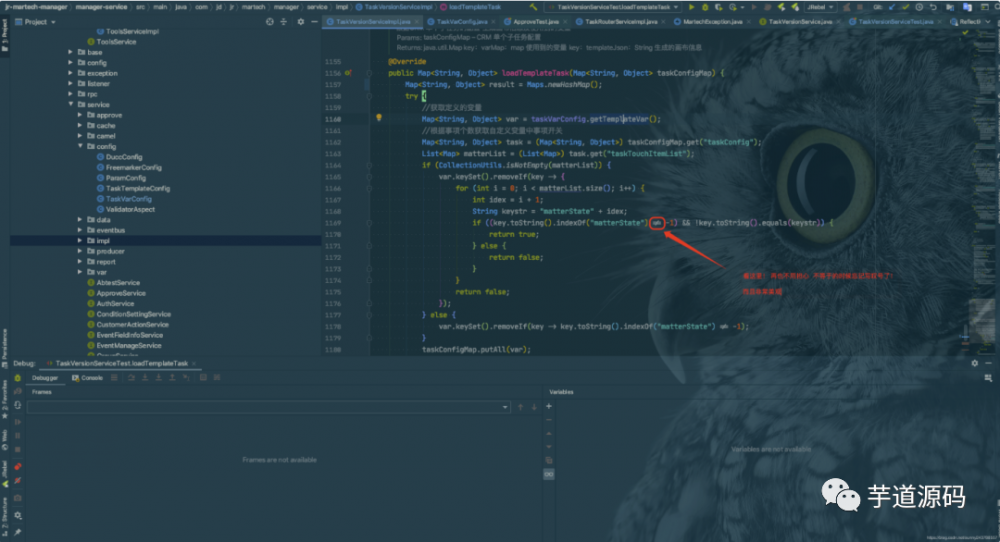Expand the approve folder
1000x542 pixels.
[x=80, y=115]
